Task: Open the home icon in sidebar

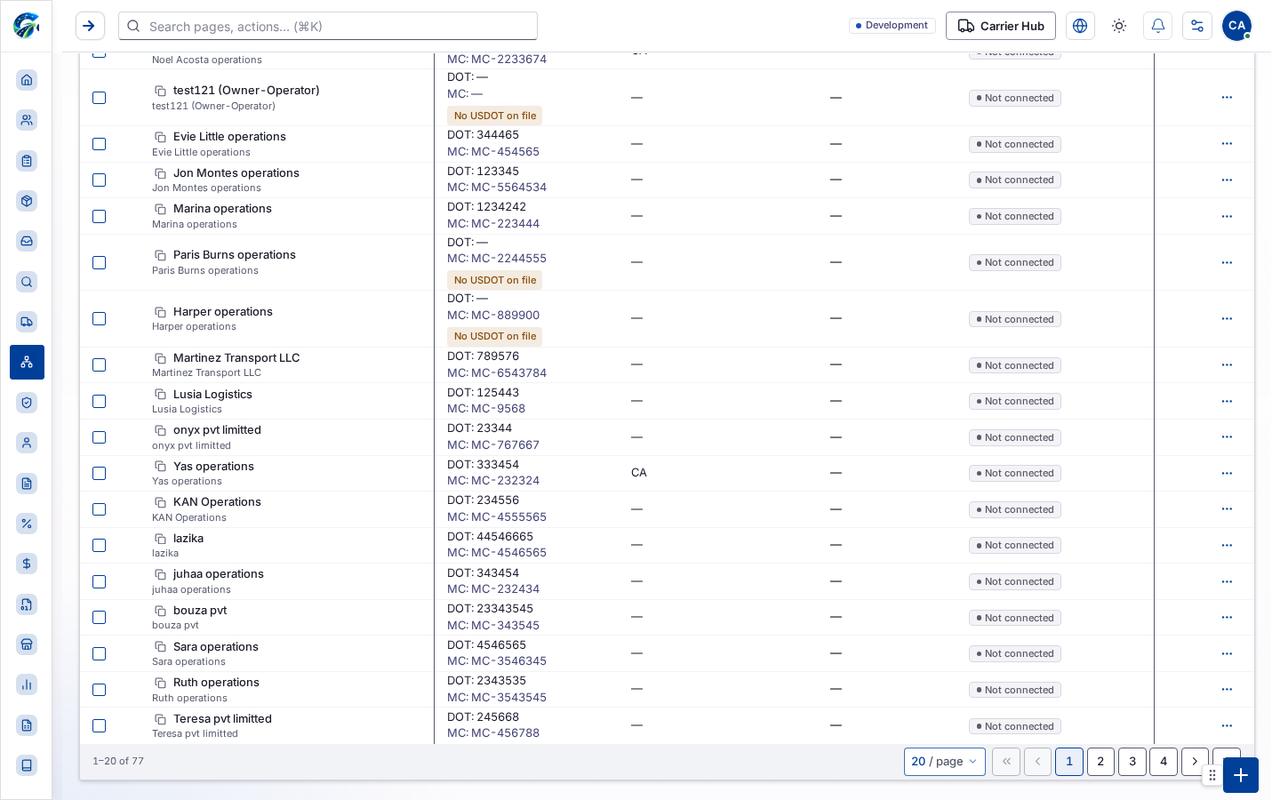Action: pyautogui.click(x=27, y=80)
